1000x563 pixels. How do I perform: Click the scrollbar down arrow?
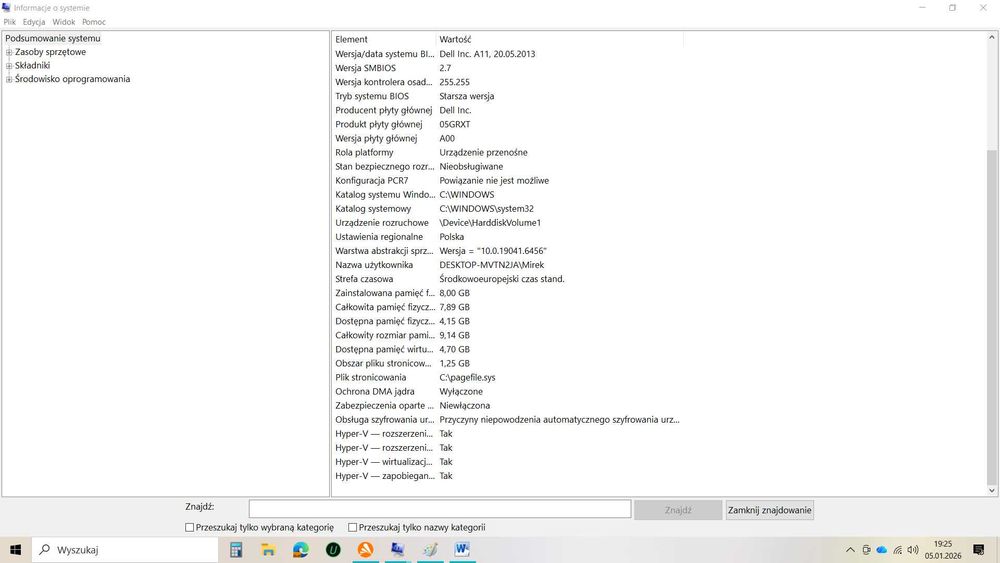click(992, 490)
